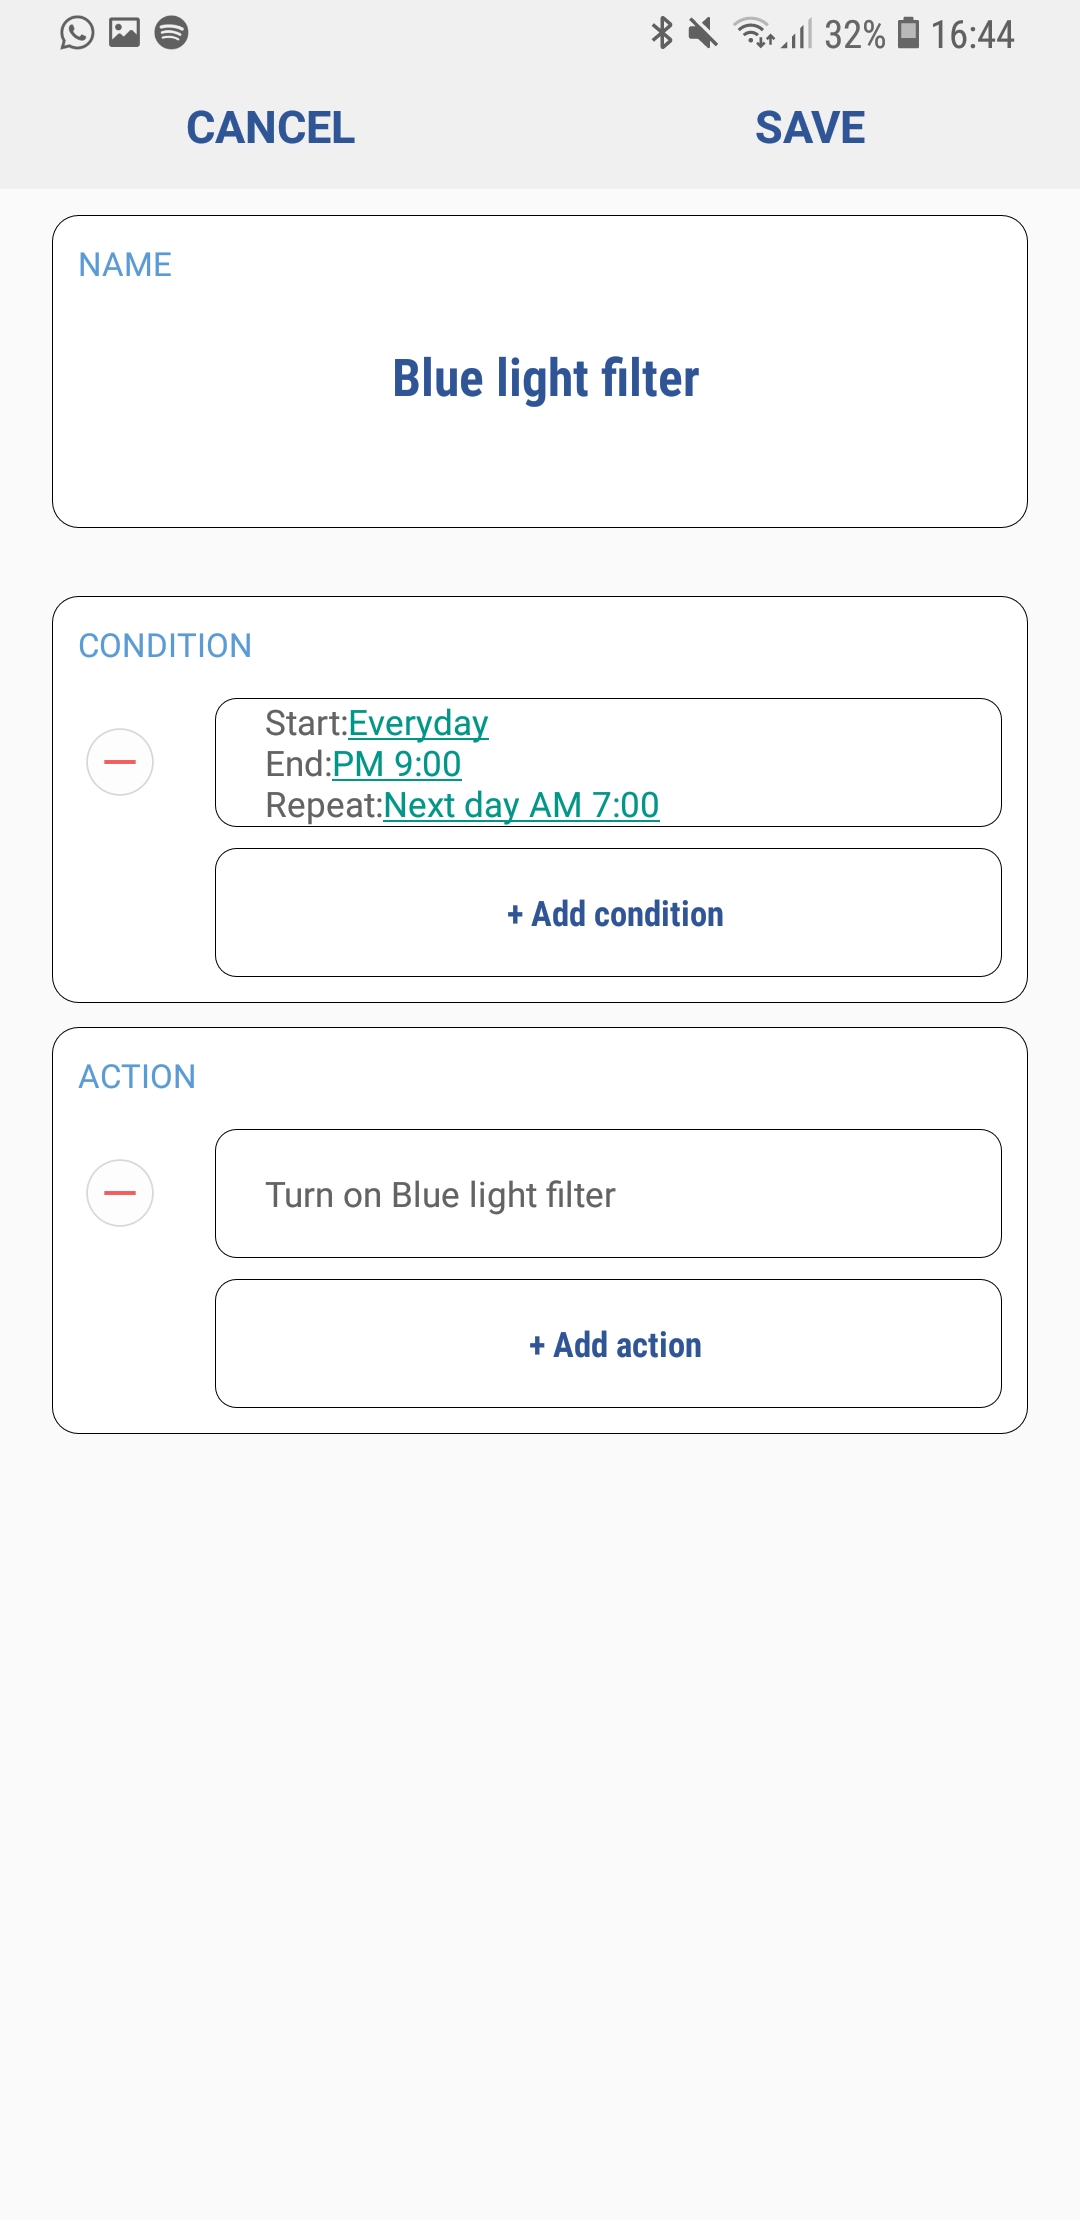Tap the battery status icon
Screen dimensions: 1080x2220
click(908, 33)
